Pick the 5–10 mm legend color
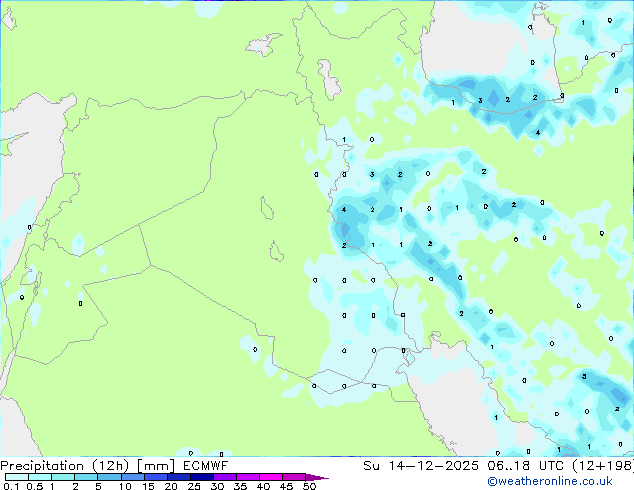Screen dimensions: 634x490 coord(109,477)
